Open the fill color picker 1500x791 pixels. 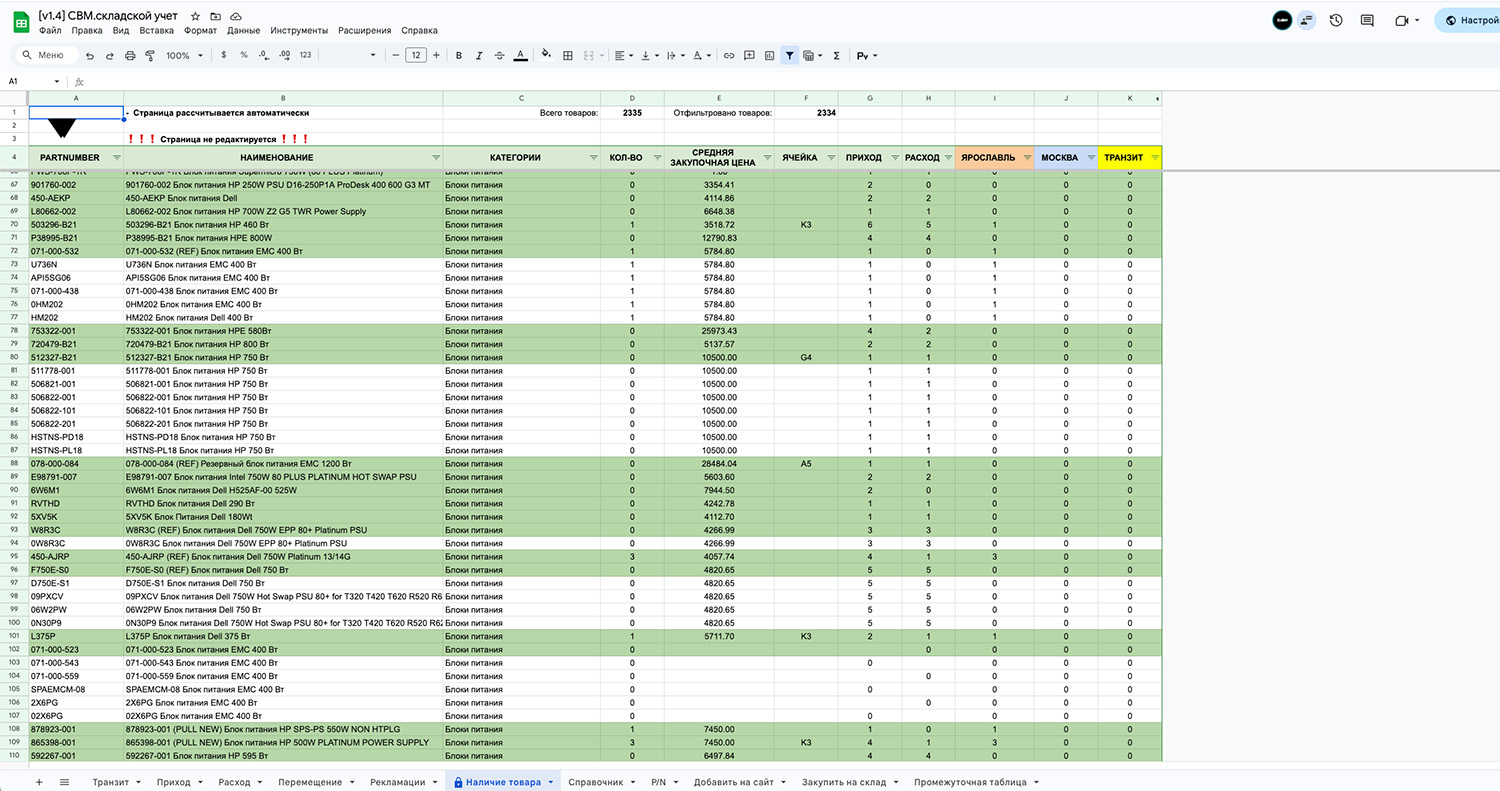point(545,56)
